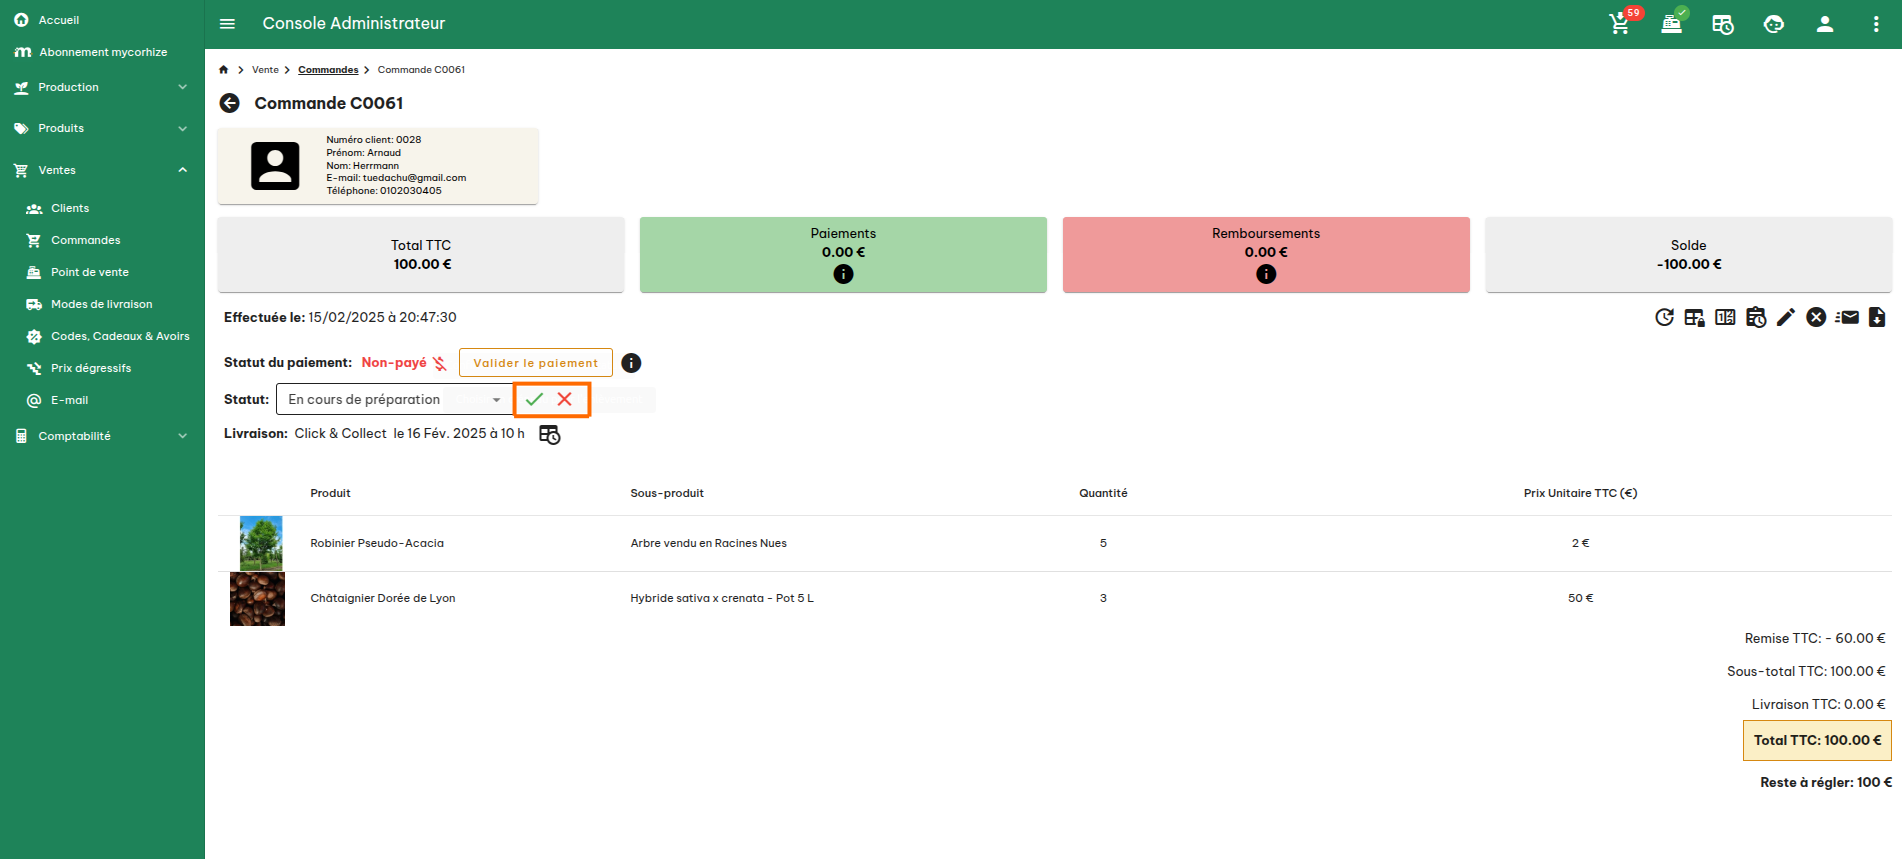Click the order history clock-arrow icon
This screenshot has width=1902, height=859.
1664,317
